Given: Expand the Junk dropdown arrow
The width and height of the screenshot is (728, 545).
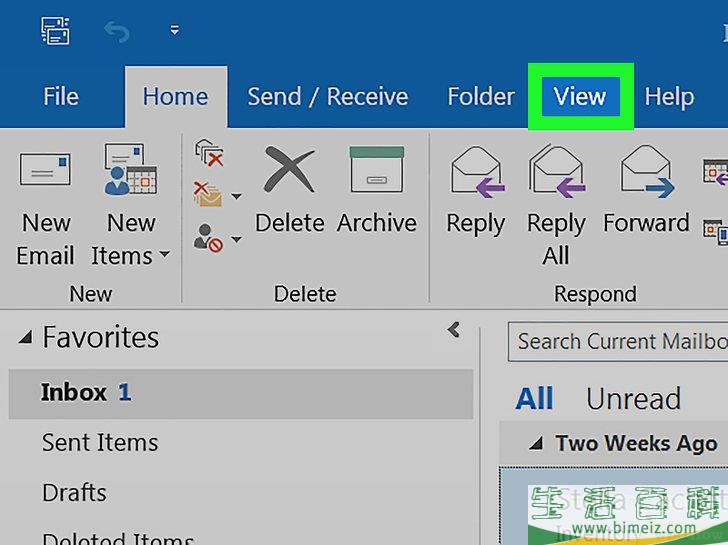Looking at the screenshot, I should [x=236, y=239].
